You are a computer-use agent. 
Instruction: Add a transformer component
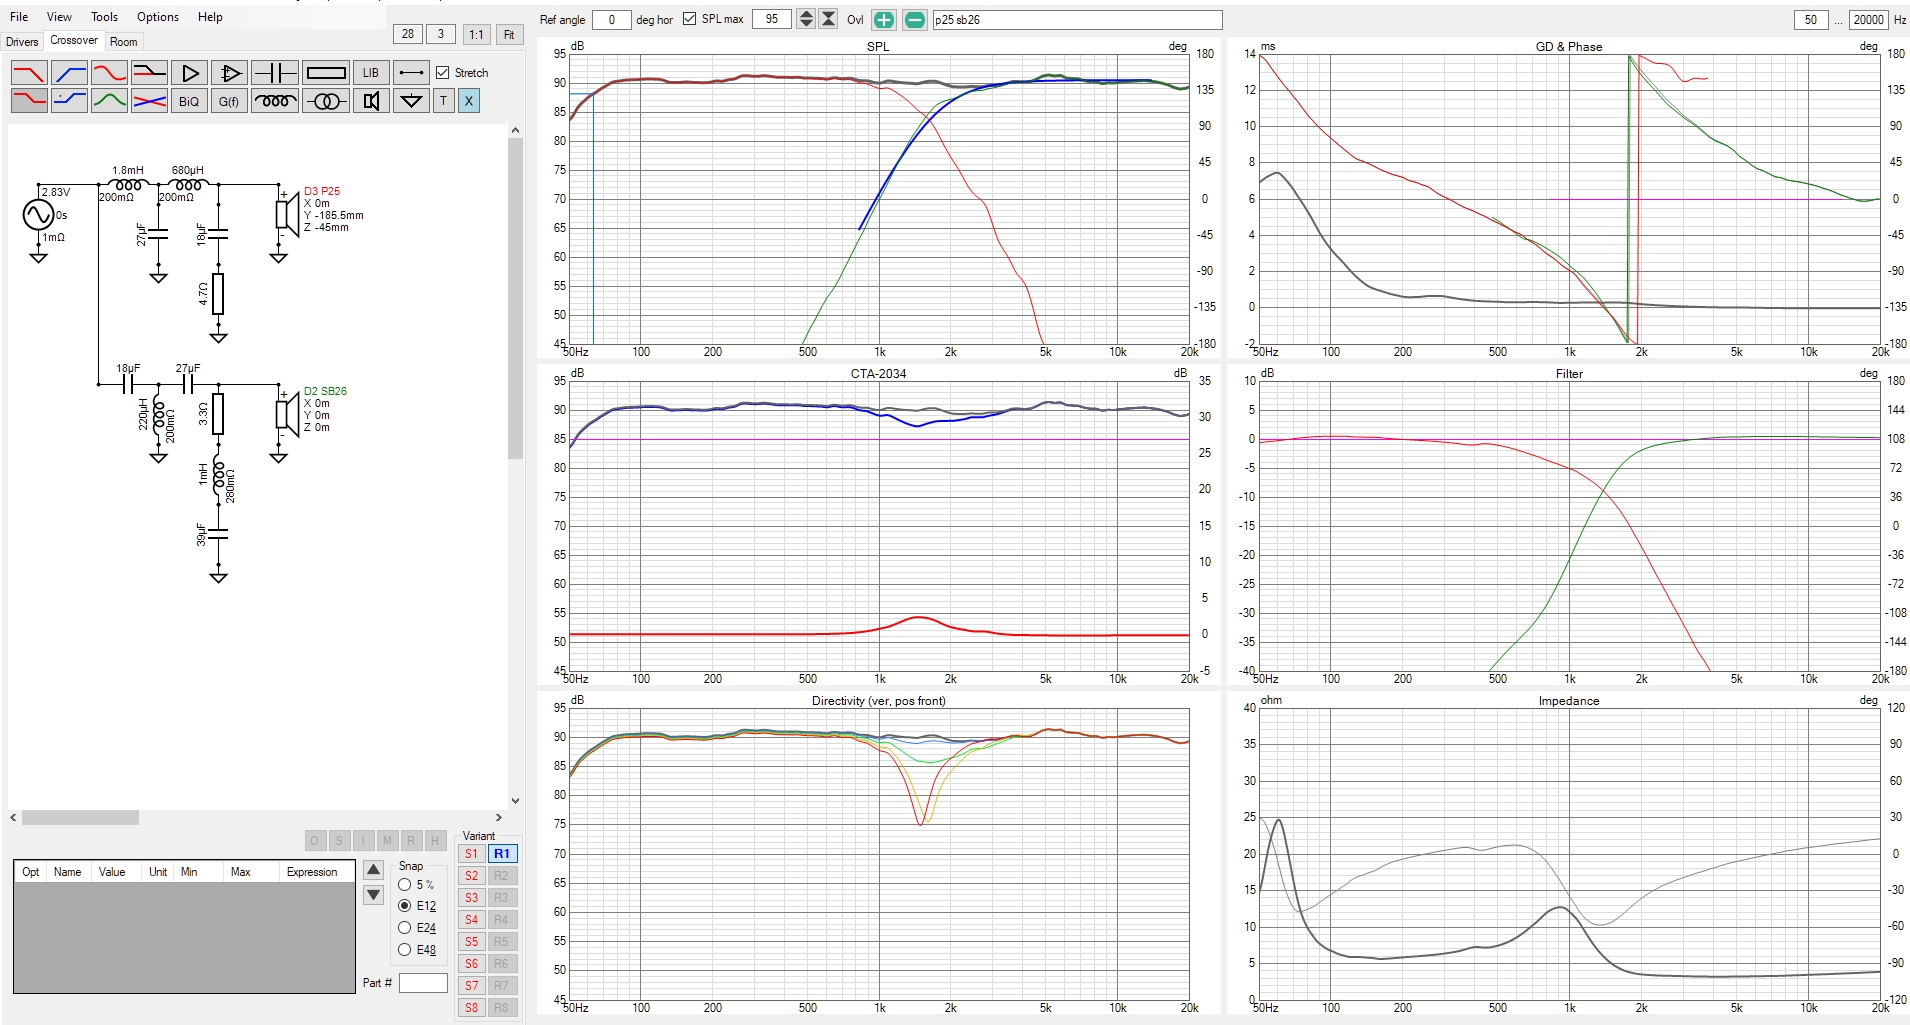(x=326, y=100)
